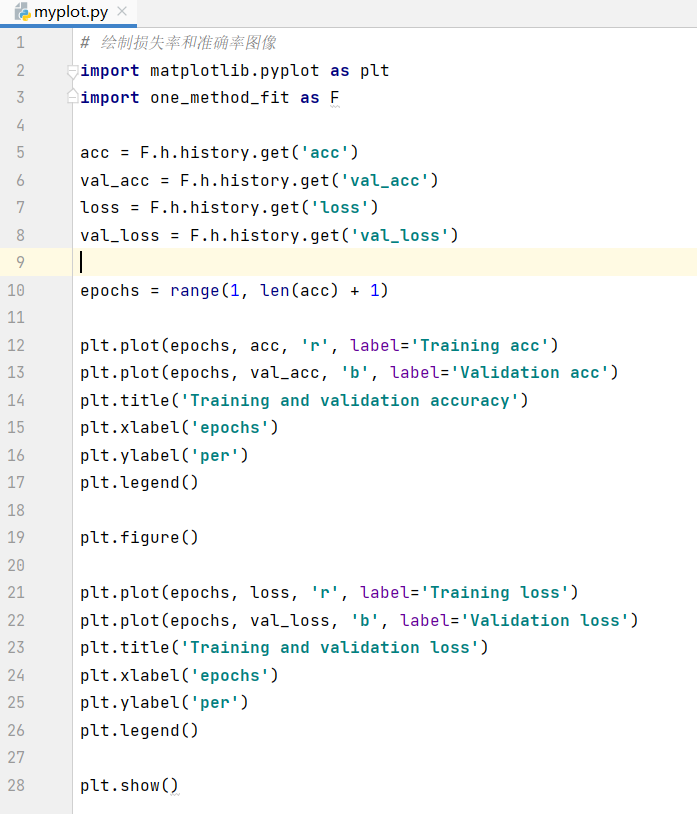This screenshot has width=697, height=814.
Task: Click 'plt.figure()' on line 19
Action: click(139, 537)
